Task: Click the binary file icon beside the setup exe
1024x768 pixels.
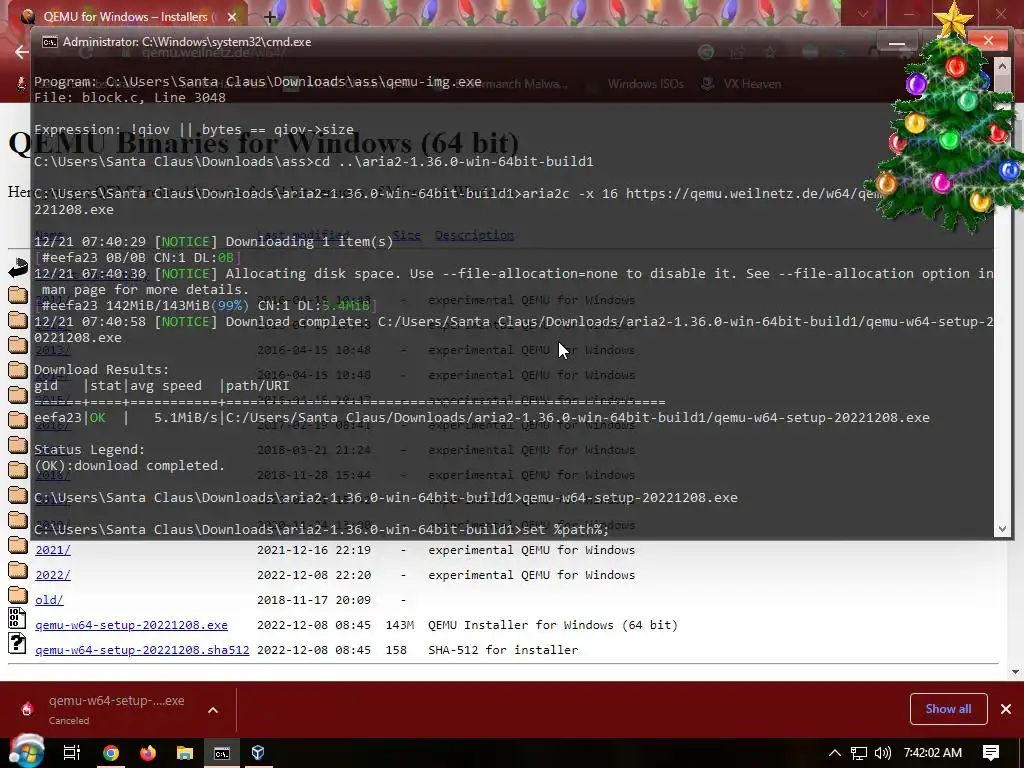Action: (x=17, y=618)
